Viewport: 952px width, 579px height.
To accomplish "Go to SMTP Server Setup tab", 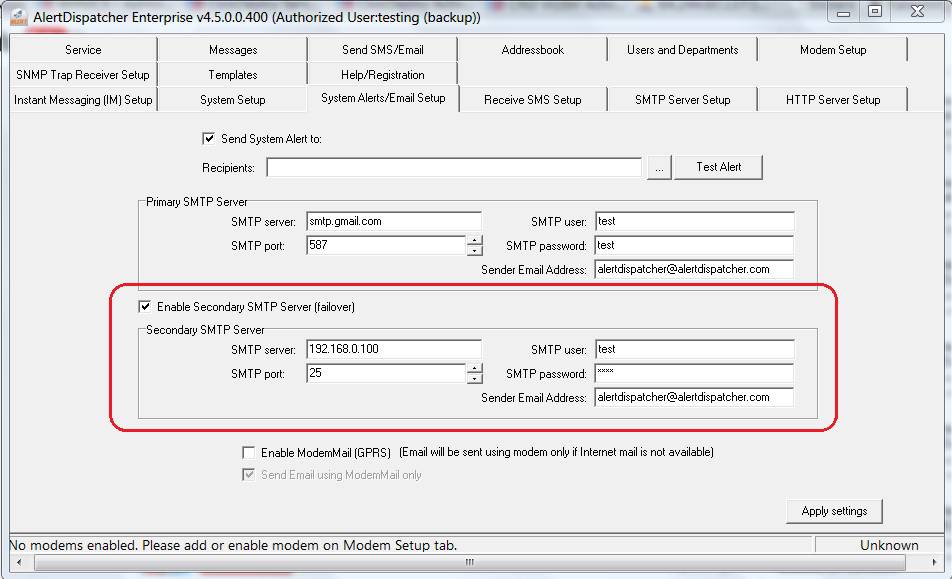I will coord(682,100).
